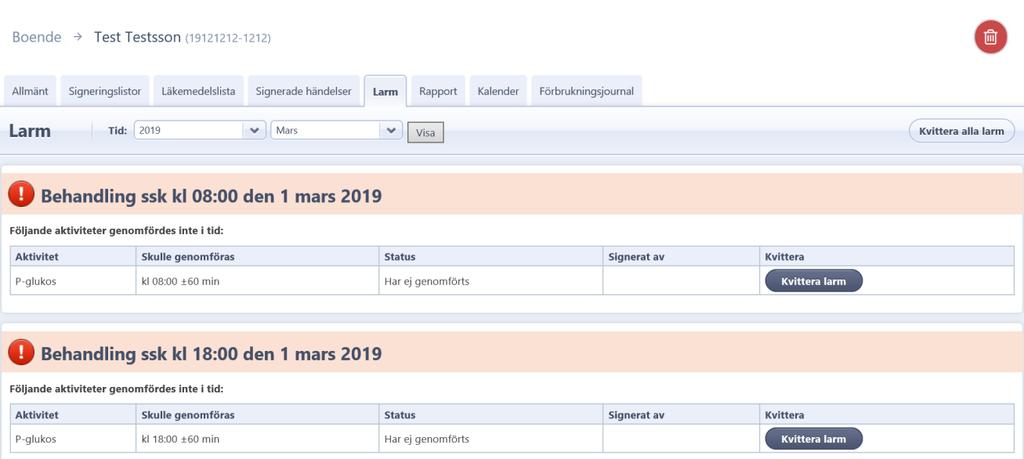Click alert icon for 08:00 treatment
Viewport: 1024px width, 459px height.
coord(22,194)
